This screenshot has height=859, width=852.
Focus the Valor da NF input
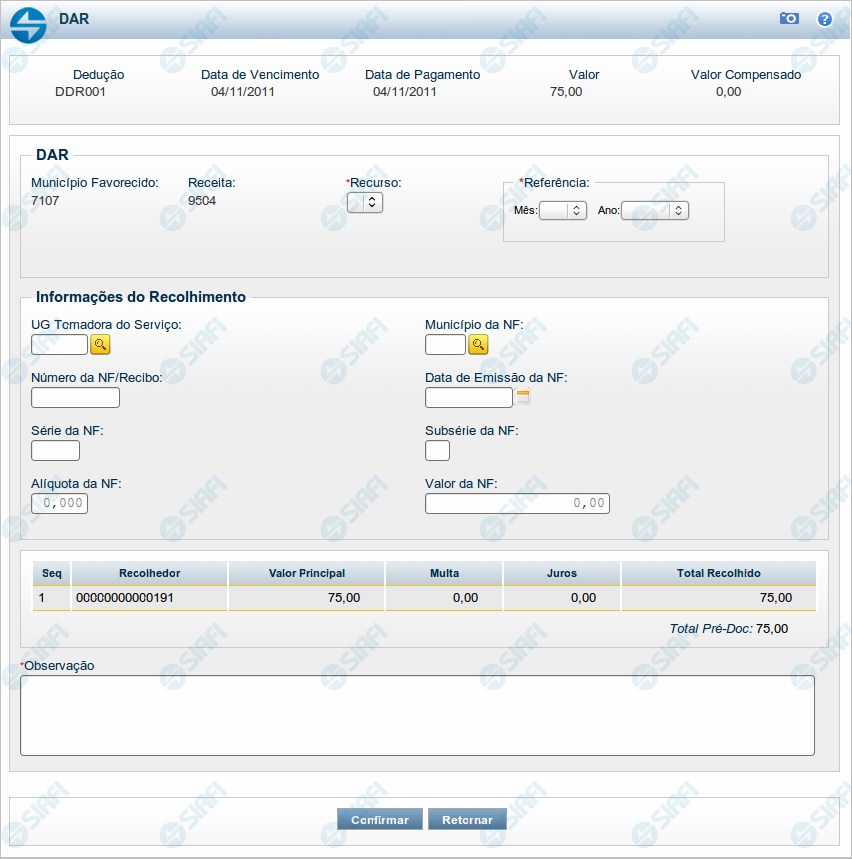tap(517, 503)
